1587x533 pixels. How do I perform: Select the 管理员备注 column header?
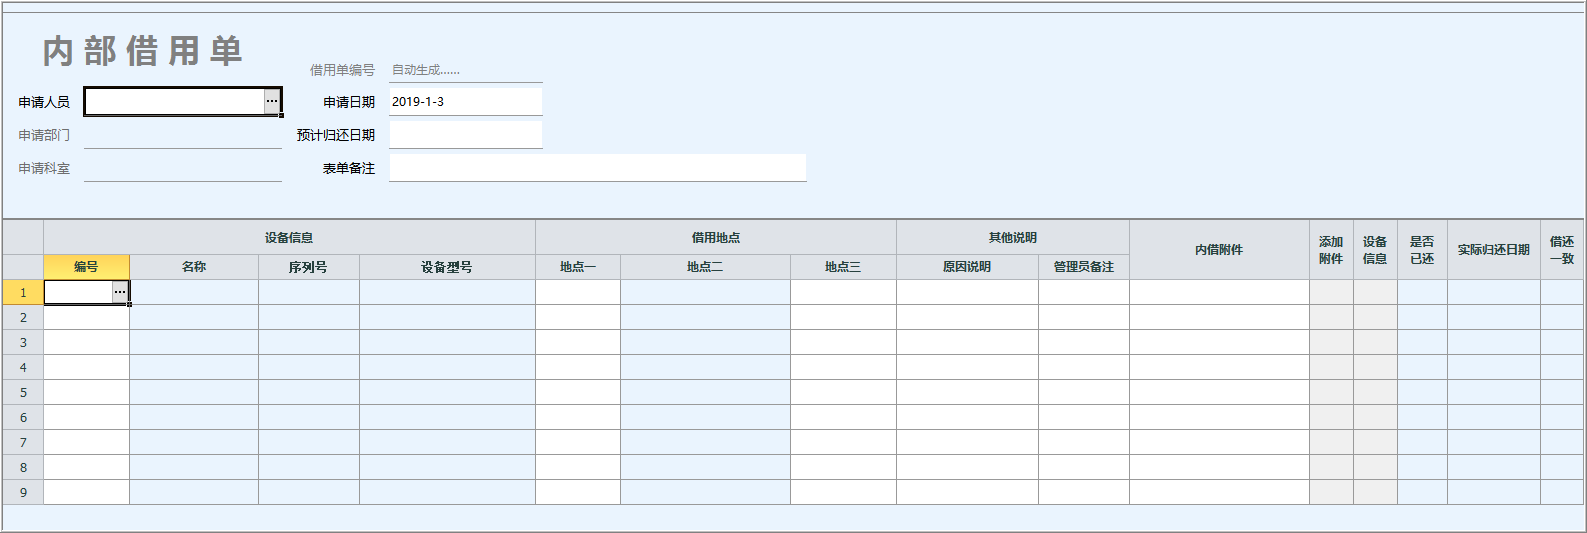click(1084, 267)
